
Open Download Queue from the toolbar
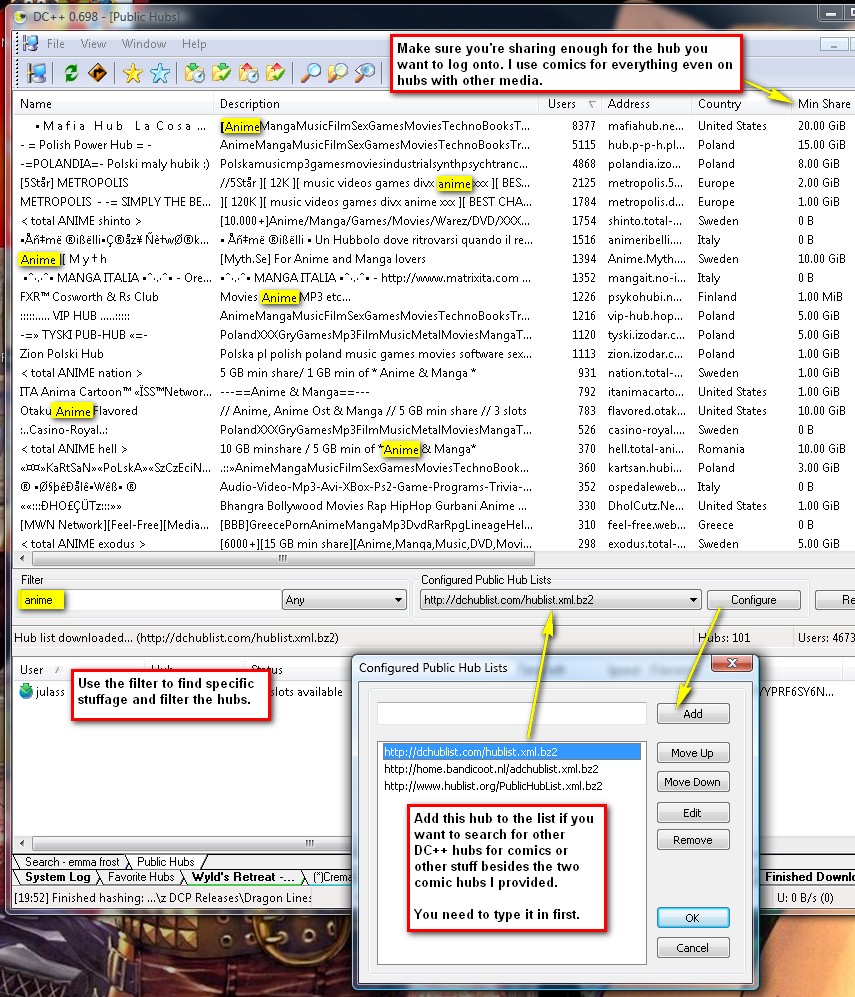click(x=195, y=72)
